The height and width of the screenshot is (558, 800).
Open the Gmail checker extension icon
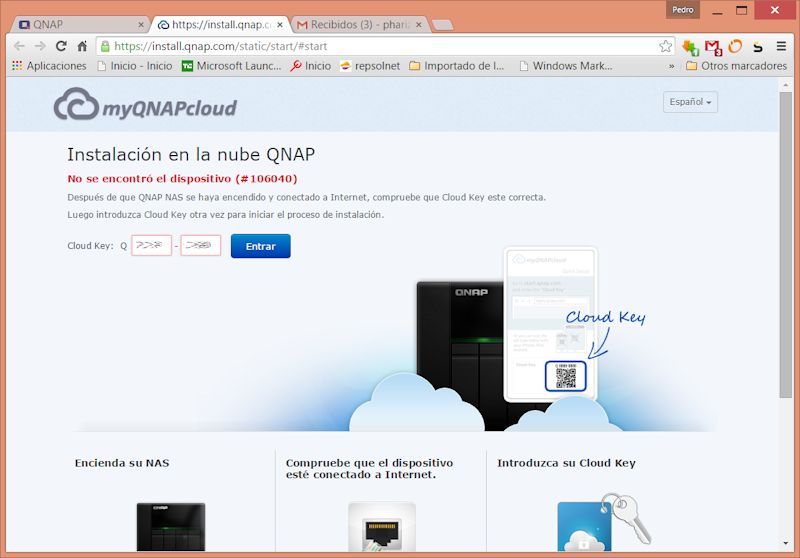[x=713, y=47]
